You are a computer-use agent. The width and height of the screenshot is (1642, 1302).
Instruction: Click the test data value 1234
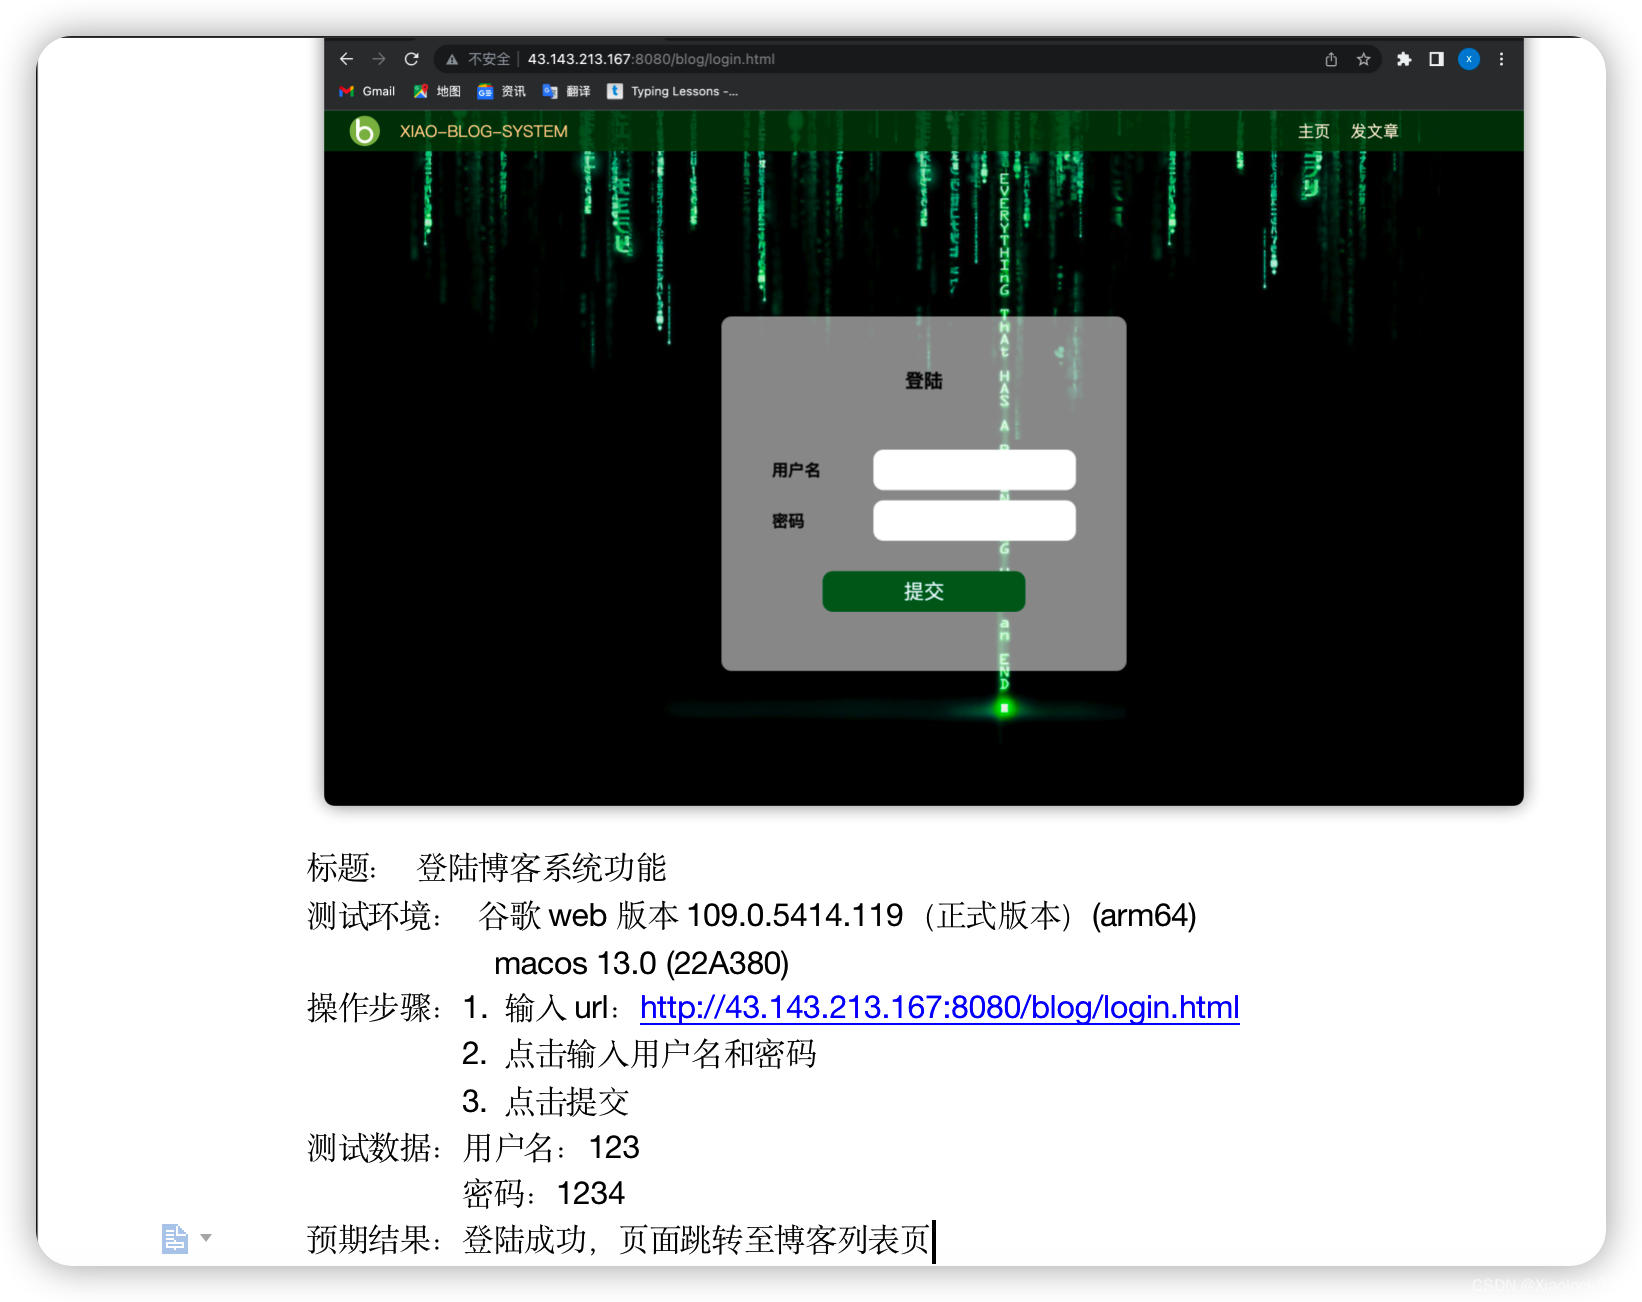[x=590, y=1193]
